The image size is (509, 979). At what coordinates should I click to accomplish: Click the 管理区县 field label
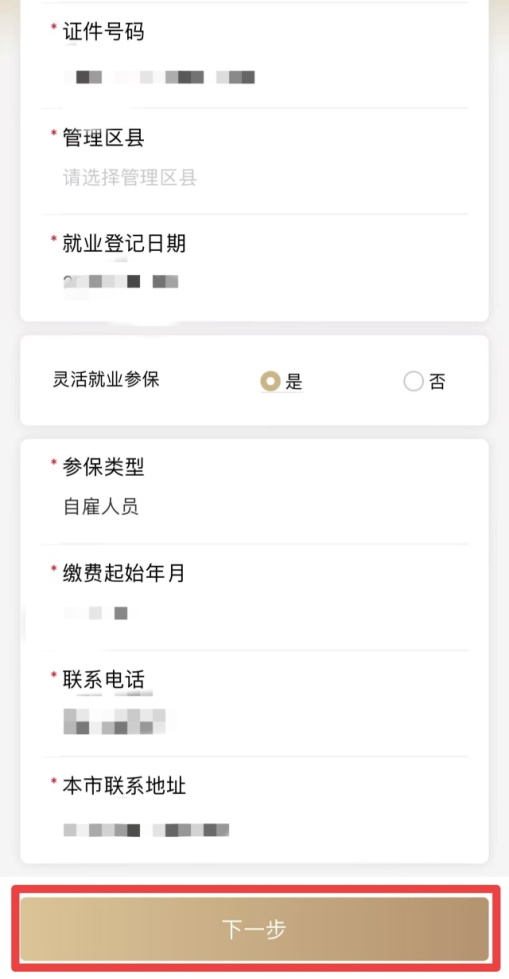[x=103, y=138]
